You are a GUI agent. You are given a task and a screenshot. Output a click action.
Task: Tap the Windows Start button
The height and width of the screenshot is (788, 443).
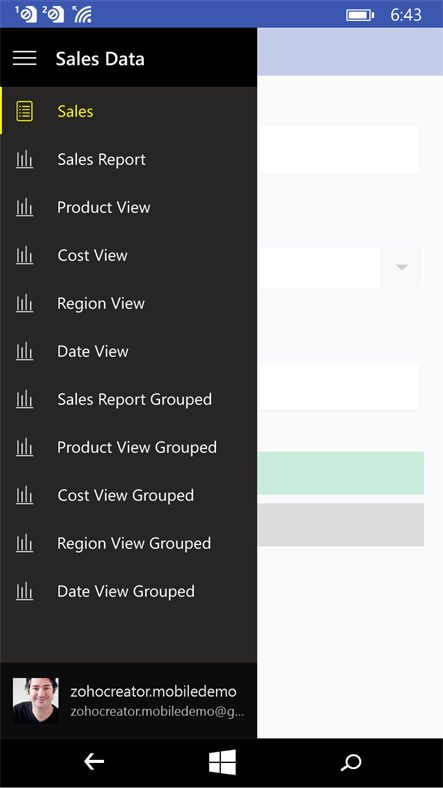coord(222,762)
